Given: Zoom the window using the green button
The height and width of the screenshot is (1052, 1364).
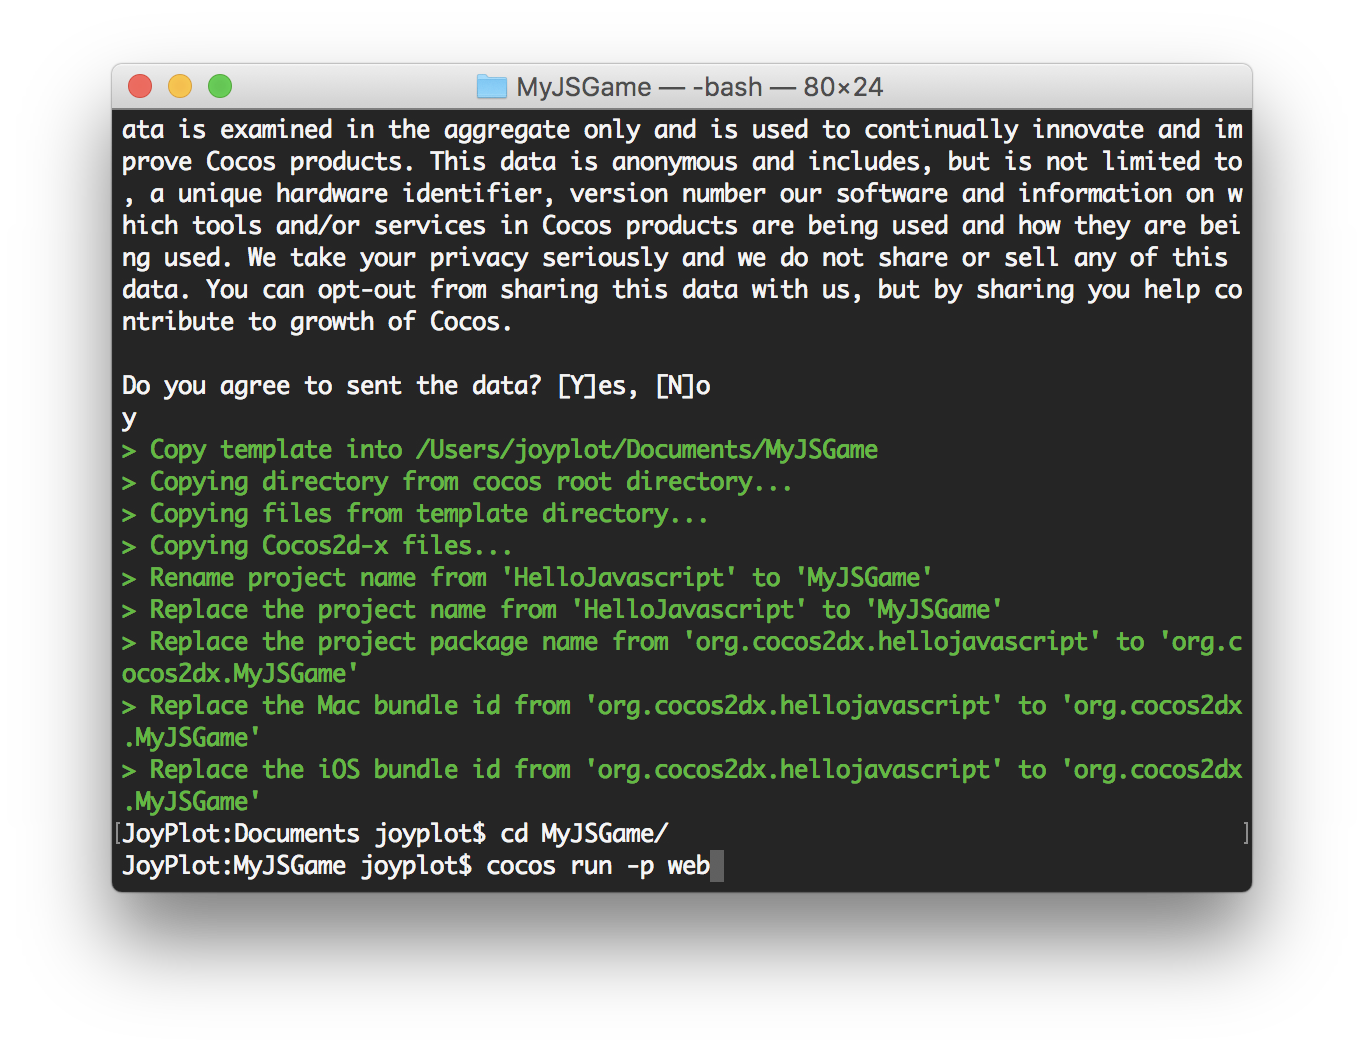Looking at the screenshot, I should (x=220, y=87).
